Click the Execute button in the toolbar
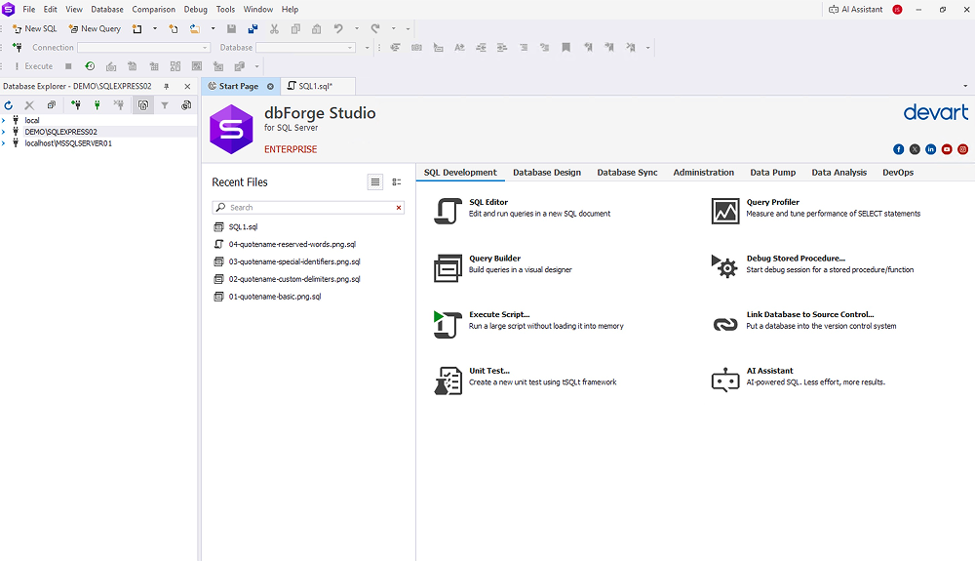Screen dimensions: 977x562 click(x=33, y=66)
